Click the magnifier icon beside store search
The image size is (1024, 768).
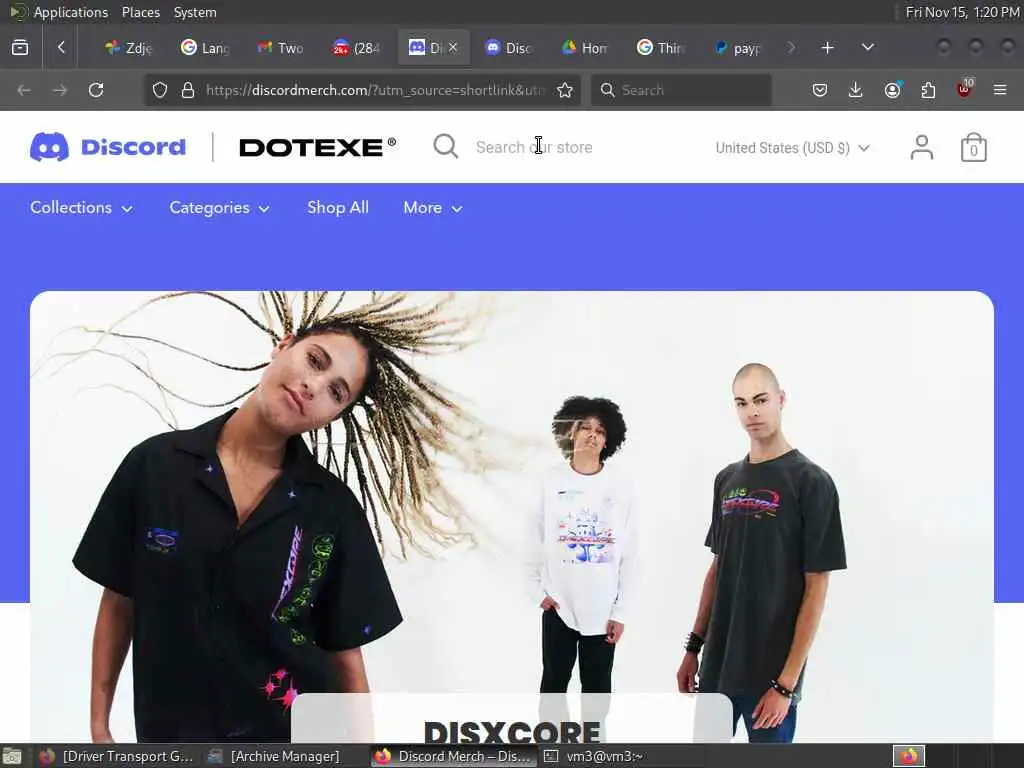pos(445,146)
